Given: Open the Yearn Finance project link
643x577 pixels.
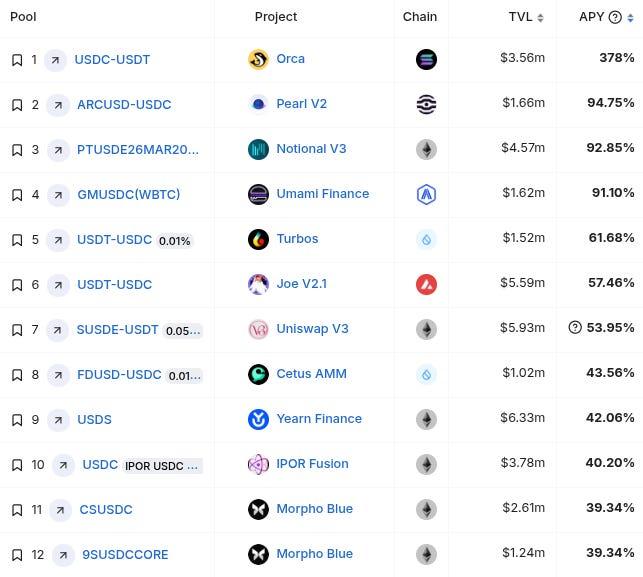Looking at the screenshot, I should coord(319,419).
